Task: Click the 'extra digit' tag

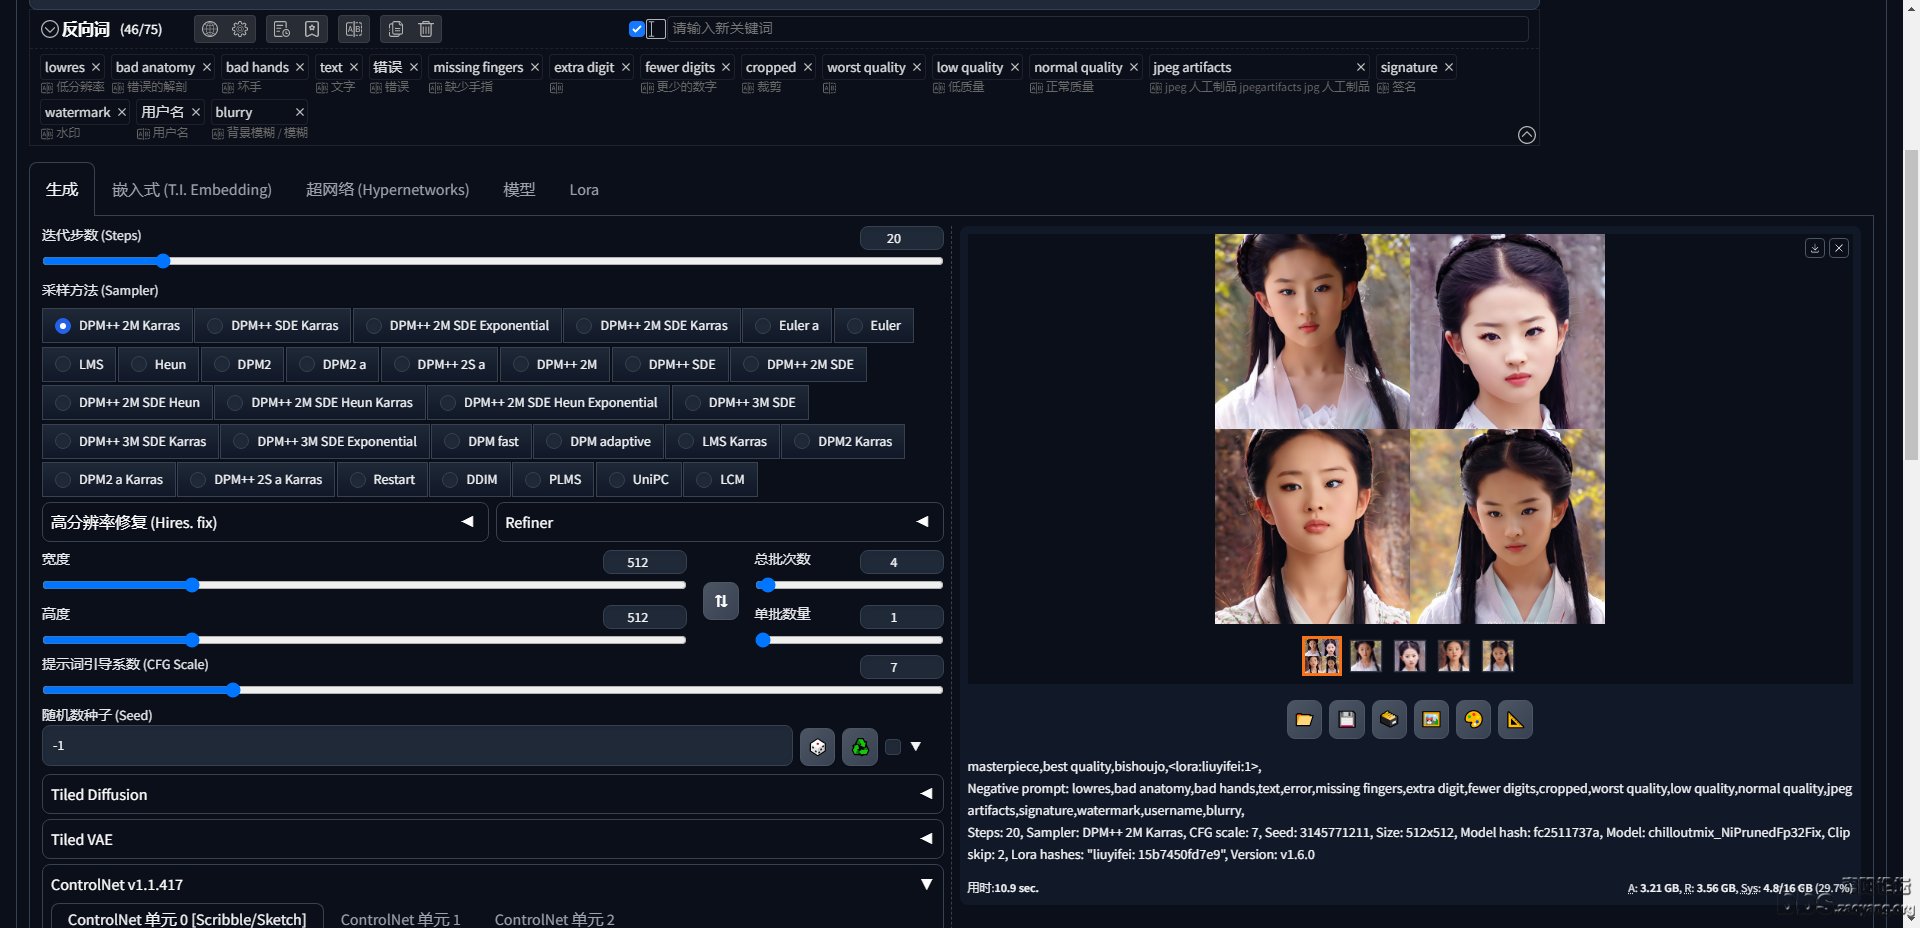Action: [584, 67]
